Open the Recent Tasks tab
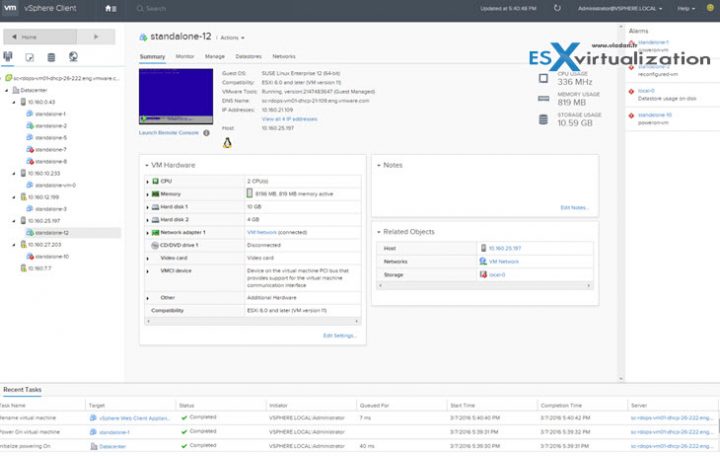The width and height of the screenshot is (720, 456). coord(22,389)
